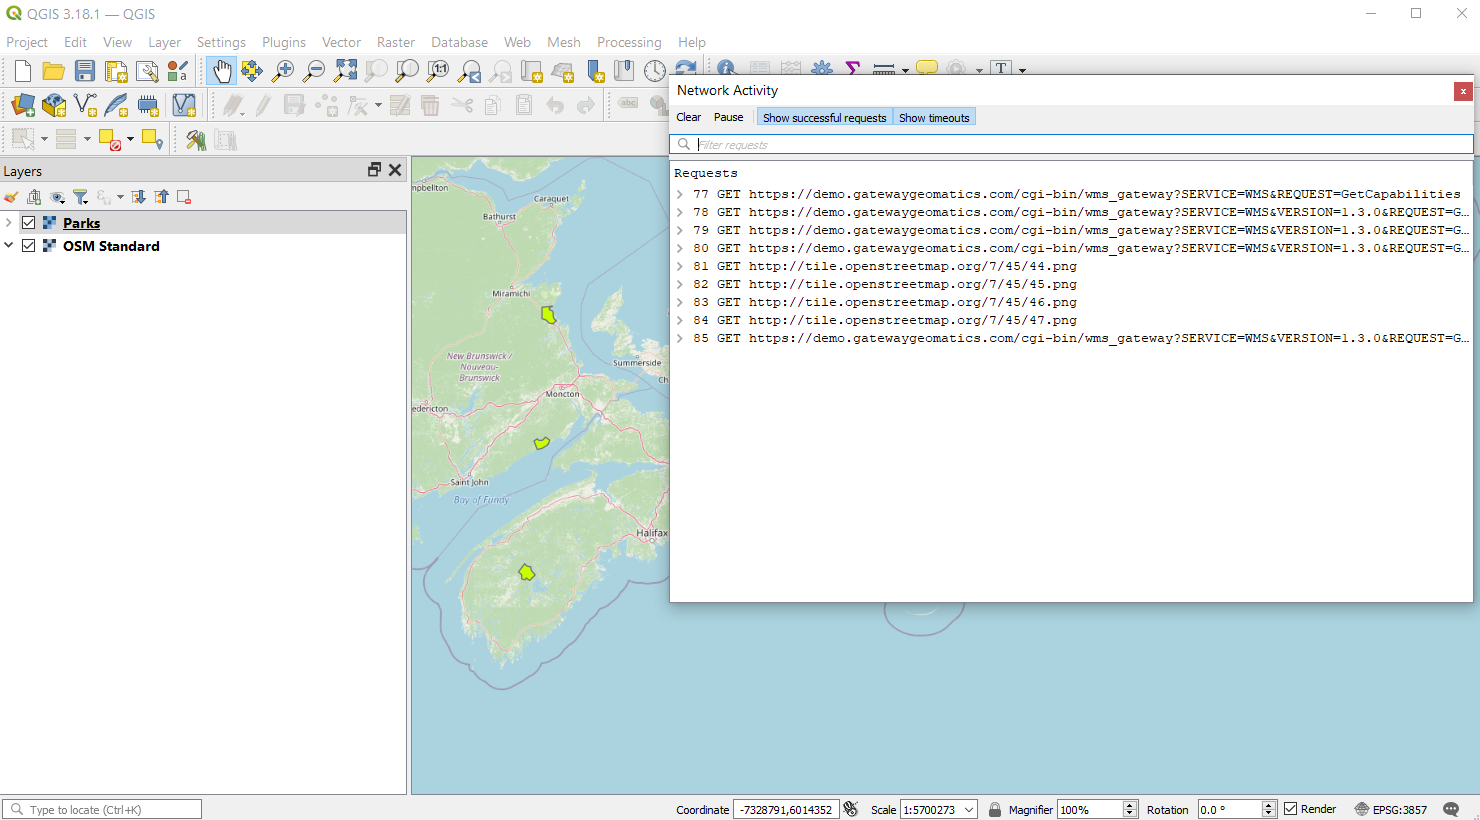
Task: Remove selected layer or group
Action: click(184, 197)
